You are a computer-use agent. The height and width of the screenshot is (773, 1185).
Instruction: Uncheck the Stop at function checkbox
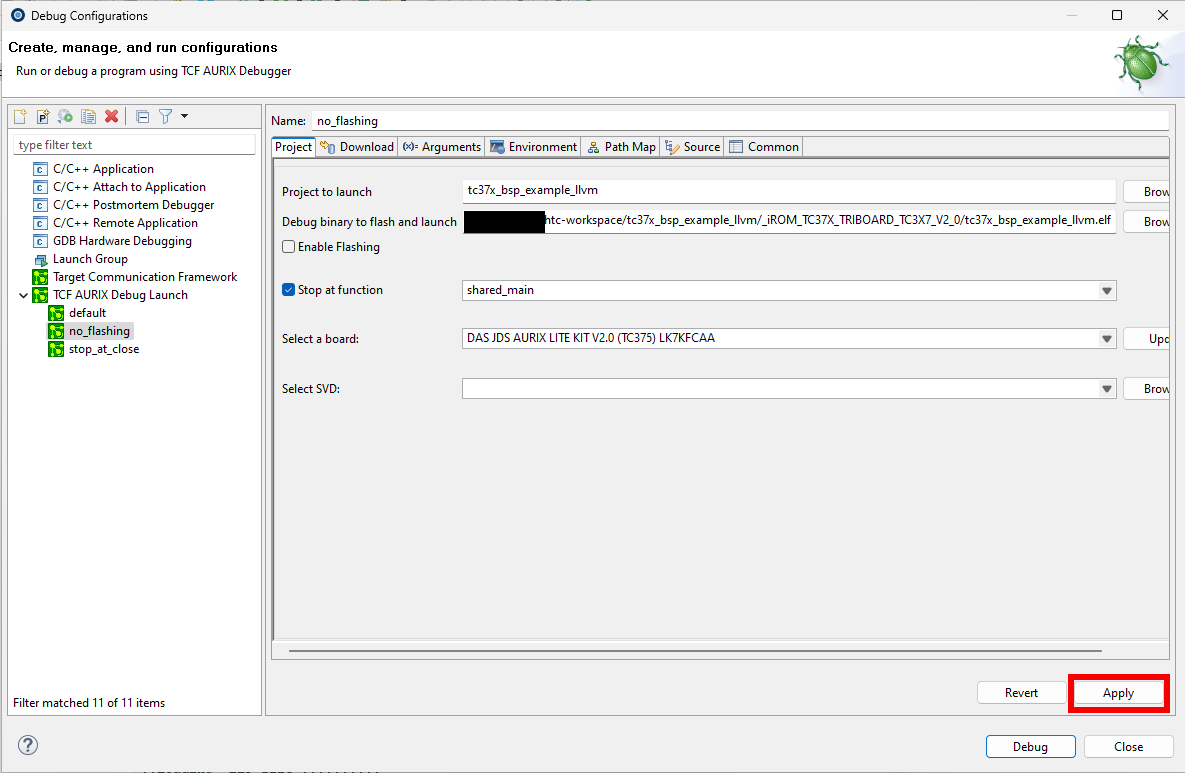[x=289, y=290]
